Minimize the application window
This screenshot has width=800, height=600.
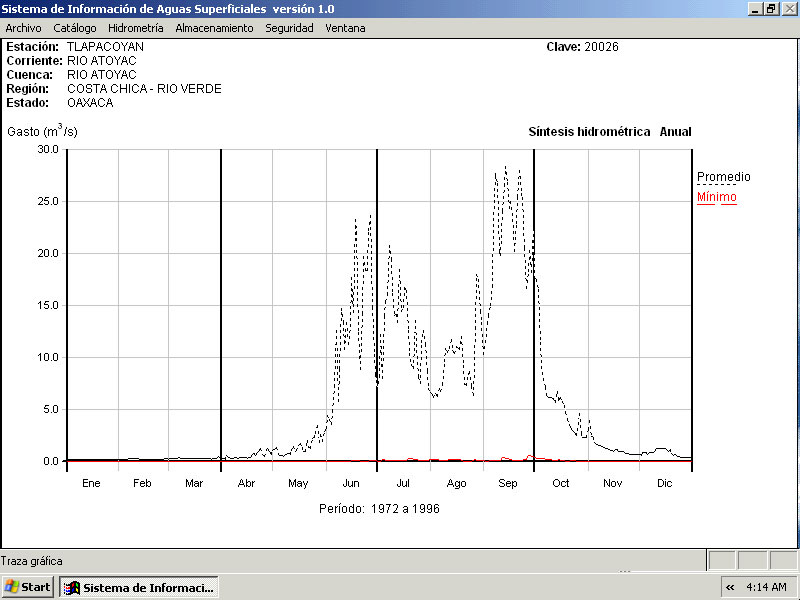(755, 8)
